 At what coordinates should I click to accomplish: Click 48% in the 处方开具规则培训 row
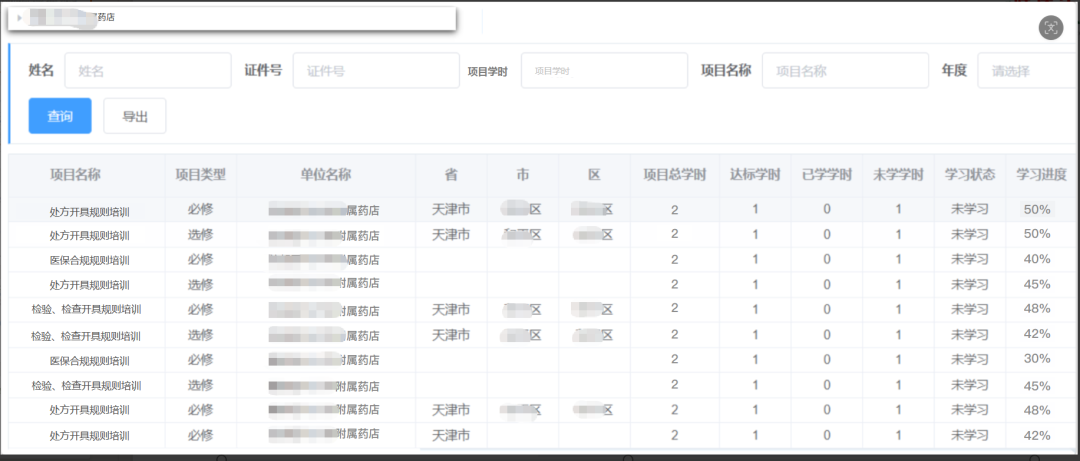coord(1037,410)
